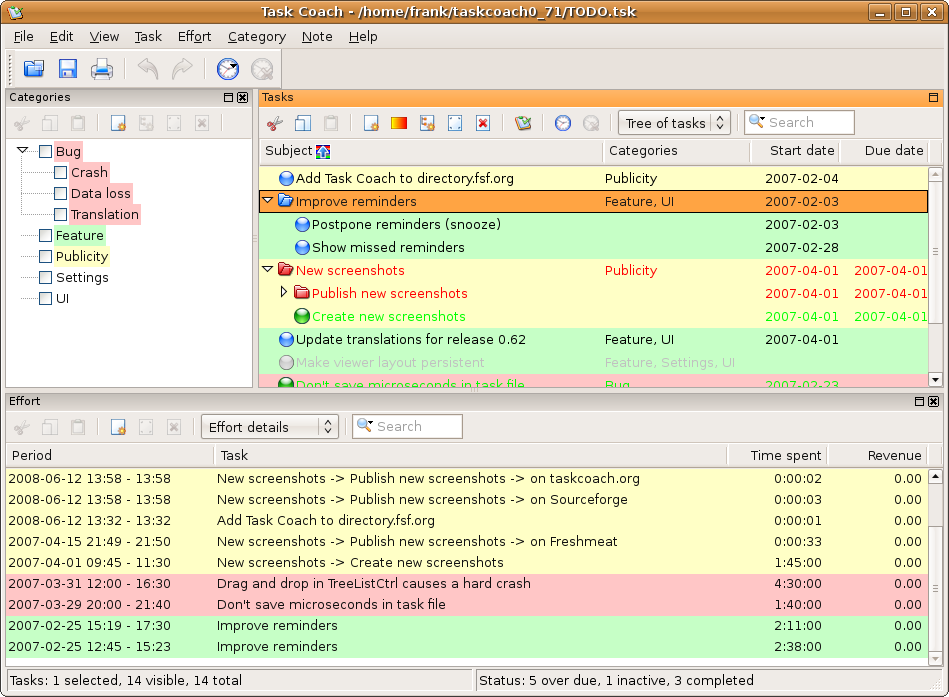Expand the Publish new screenshots task
The image size is (949, 697).
tap(284, 293)
